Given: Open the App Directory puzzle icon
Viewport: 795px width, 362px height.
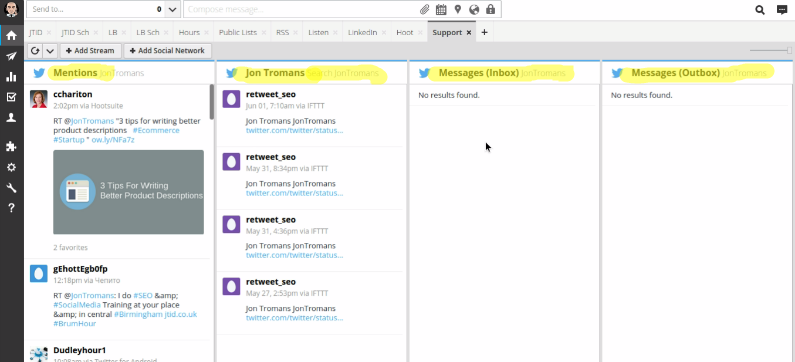Looking at the screenshot, I should 11,147.
